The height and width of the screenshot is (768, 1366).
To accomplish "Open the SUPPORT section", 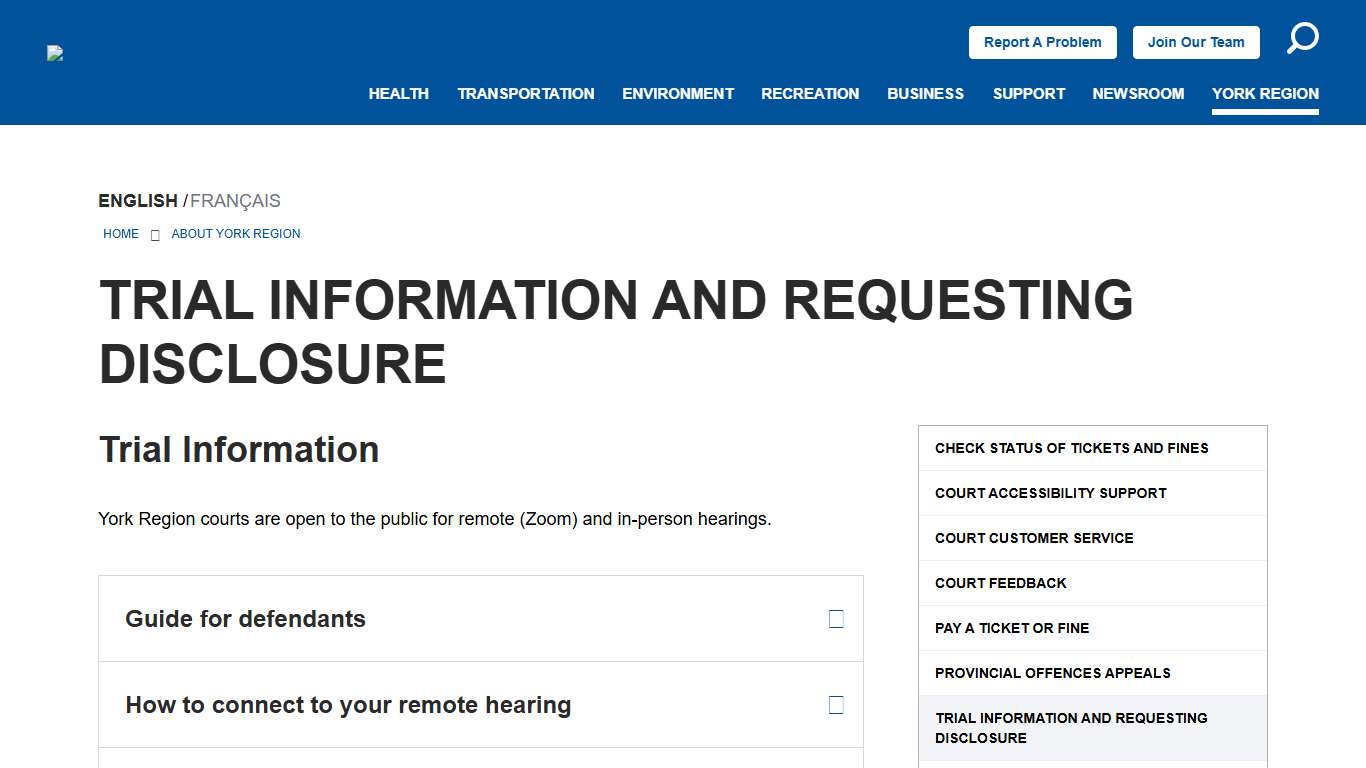I will tap(1028, 93).
